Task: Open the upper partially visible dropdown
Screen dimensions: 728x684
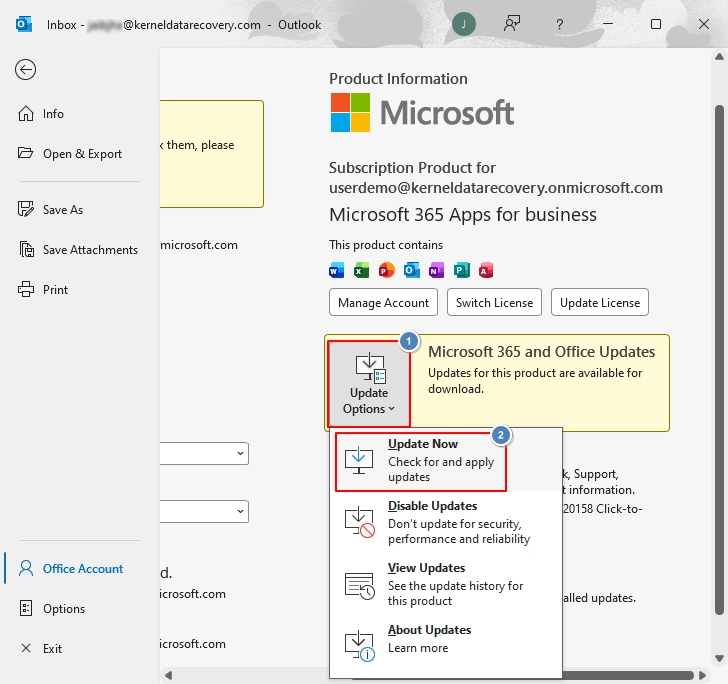Action: [204, 454]
